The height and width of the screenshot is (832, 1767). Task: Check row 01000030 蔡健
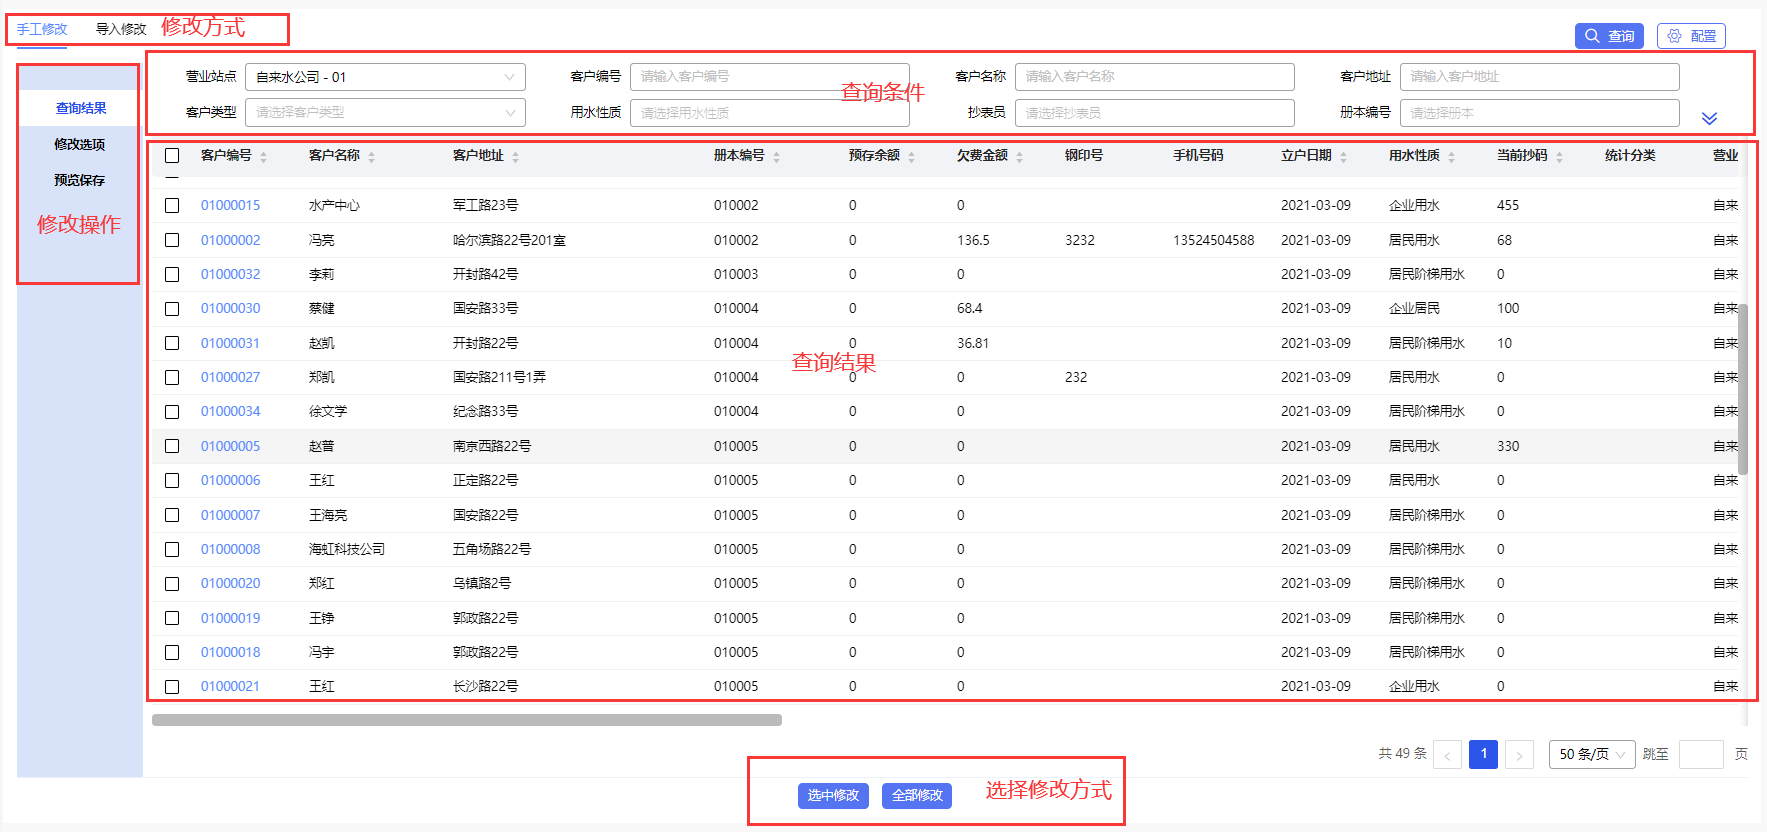[172, 309]
